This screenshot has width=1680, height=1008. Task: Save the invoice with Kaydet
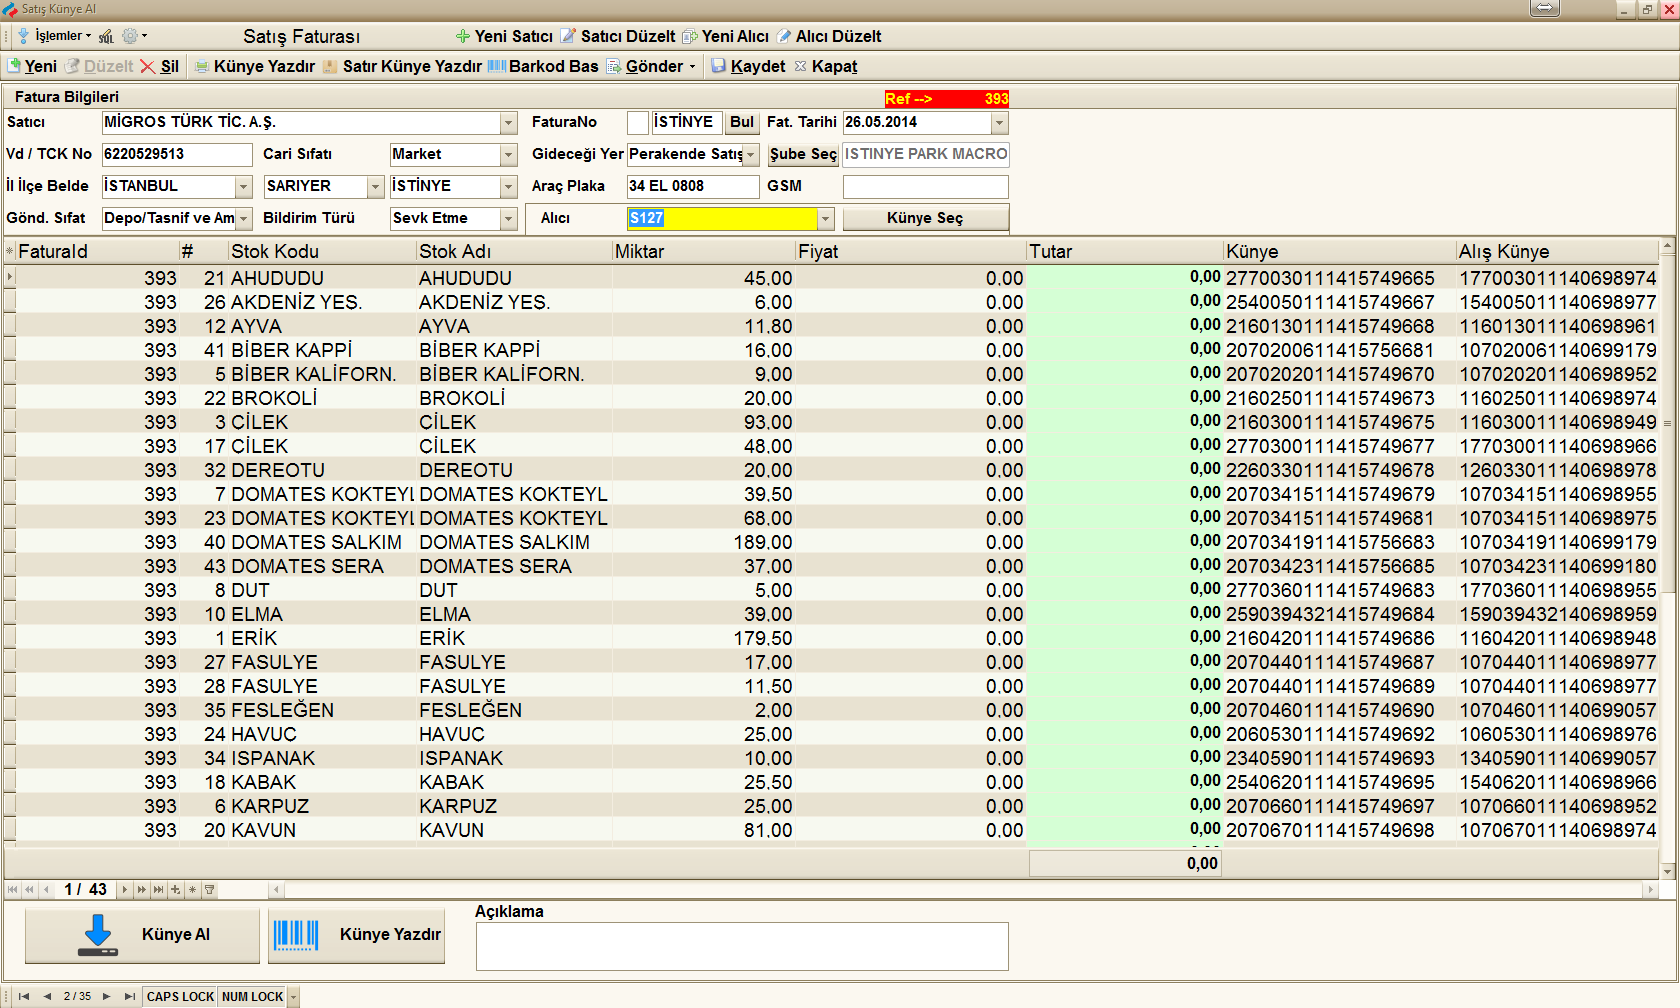click(x=748, y=66)
